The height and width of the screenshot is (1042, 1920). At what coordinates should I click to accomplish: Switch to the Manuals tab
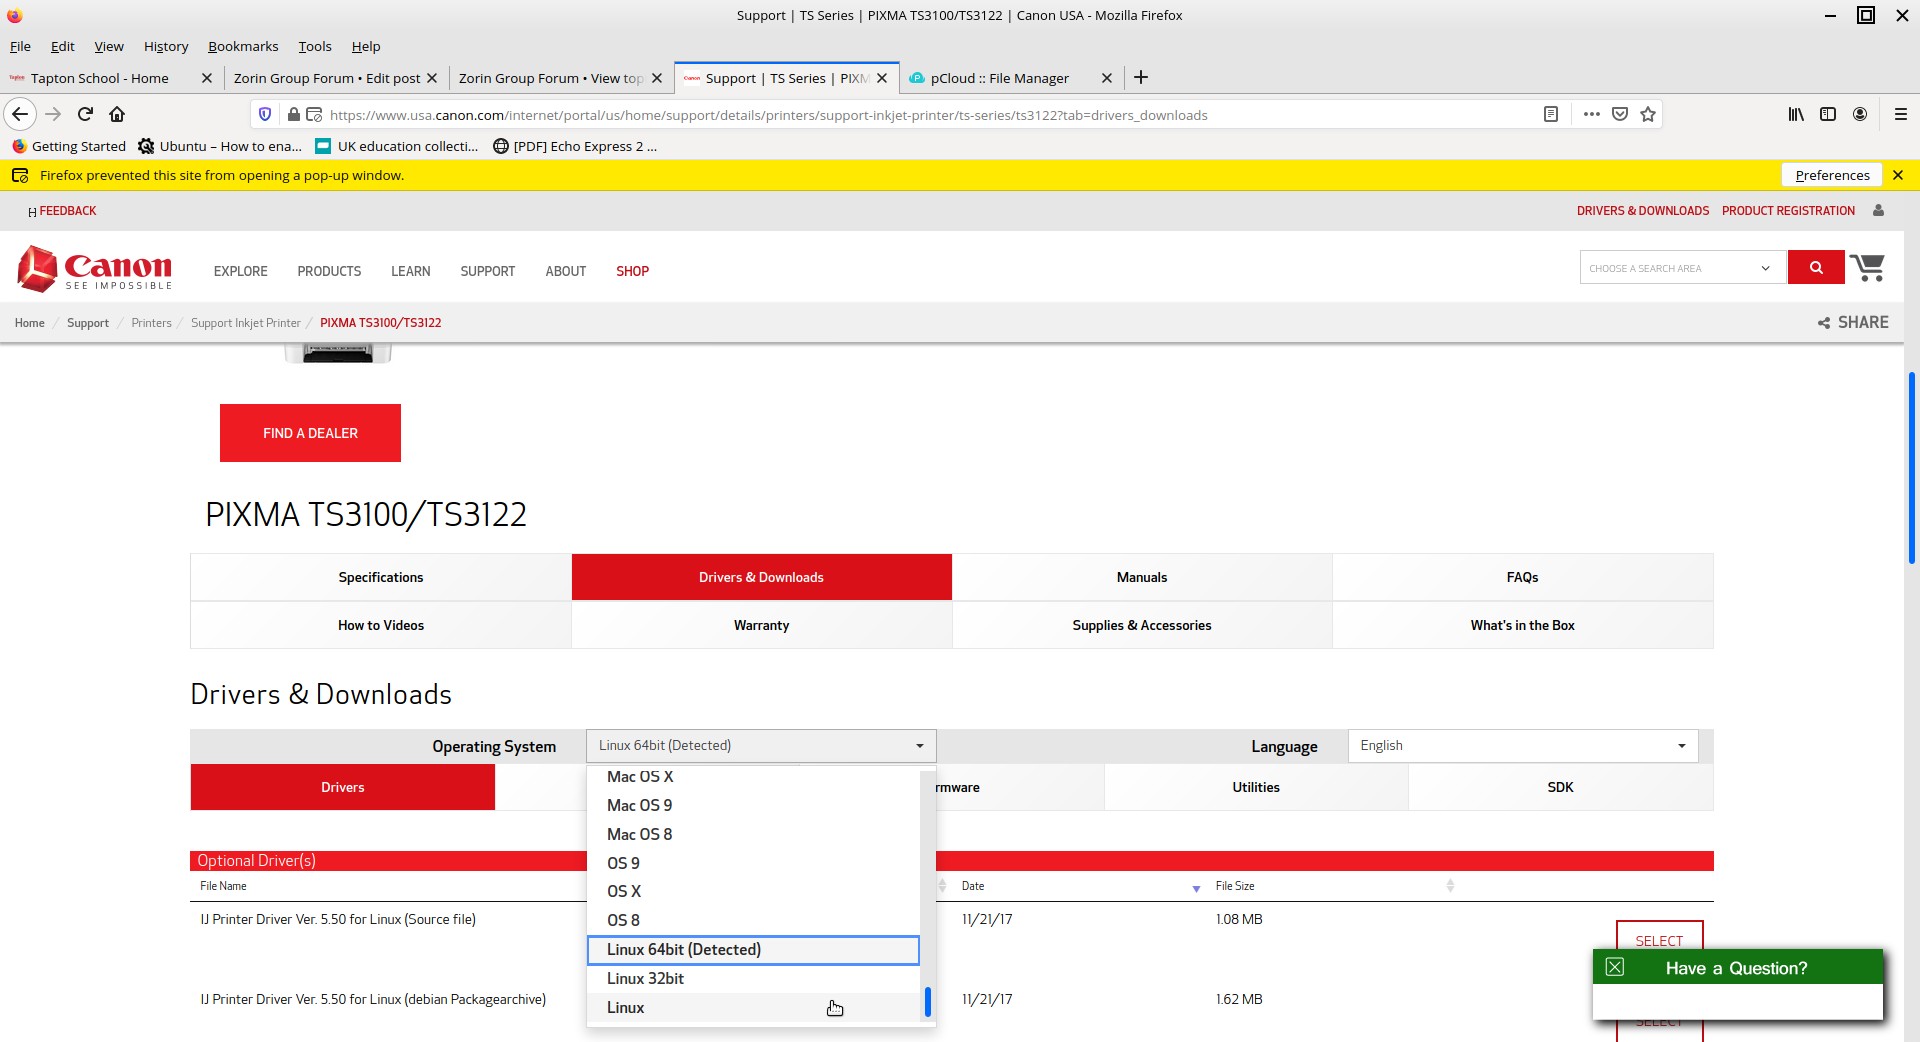point(1141,577)
